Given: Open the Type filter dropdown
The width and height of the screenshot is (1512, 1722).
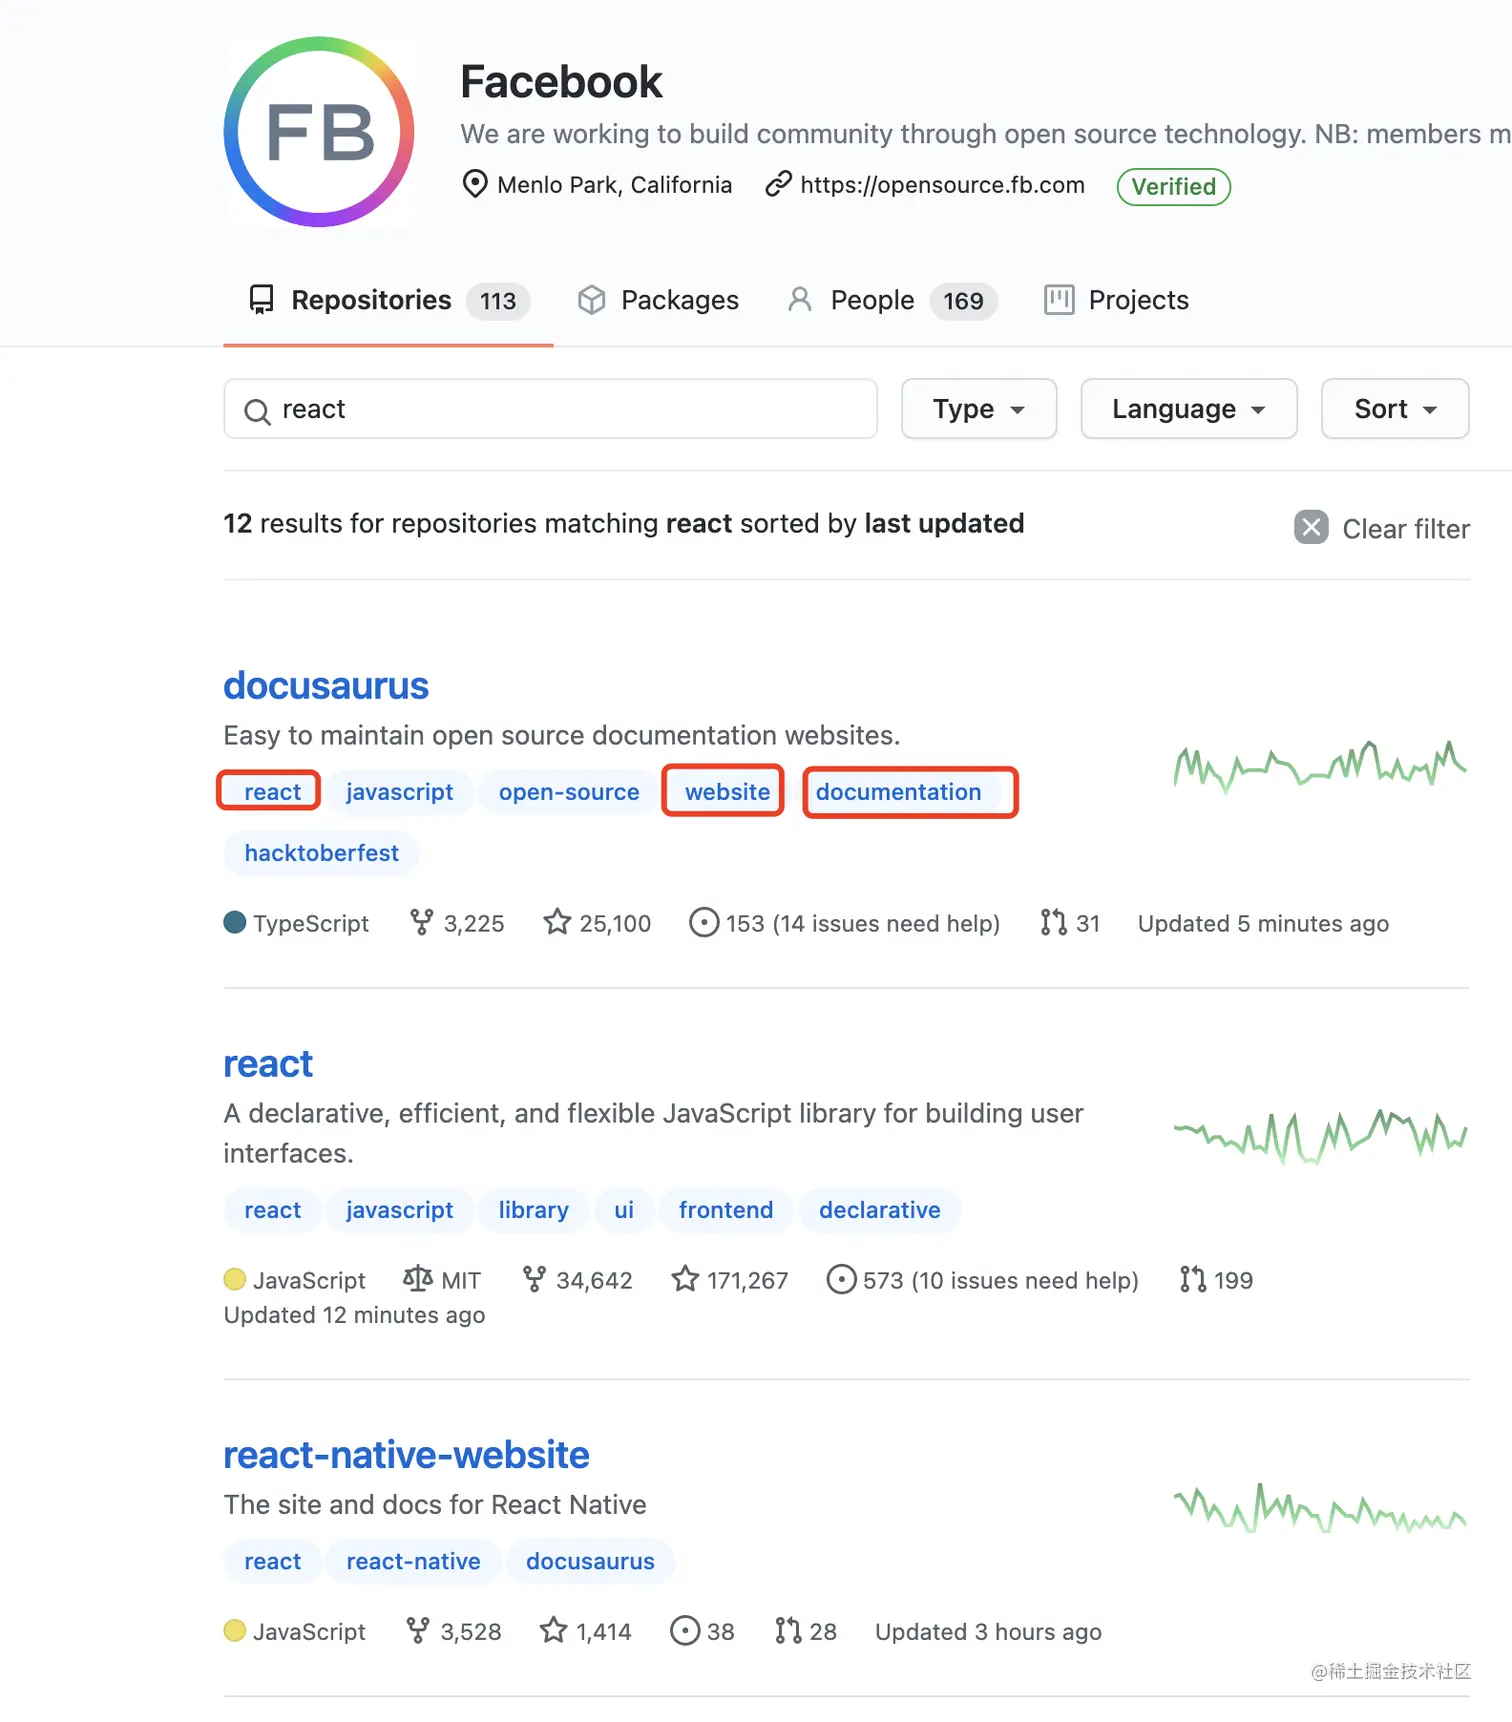Looking at the screenshot, I should [x=978, y=409].
